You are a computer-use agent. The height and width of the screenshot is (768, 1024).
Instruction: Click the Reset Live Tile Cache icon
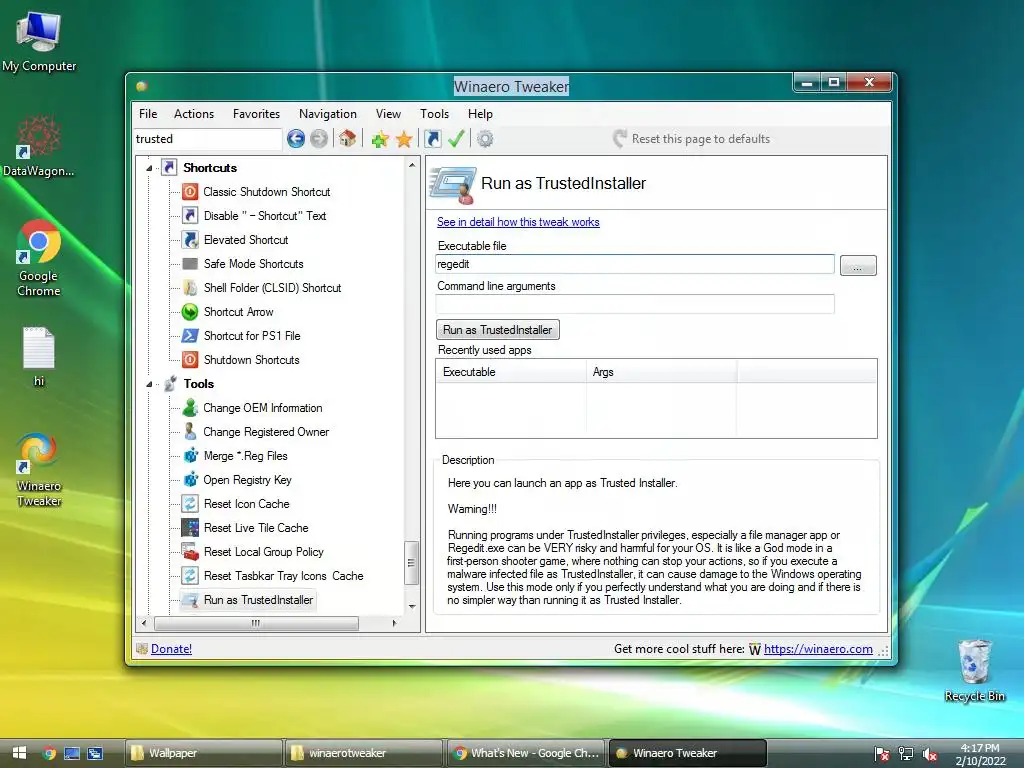(190, 528)
